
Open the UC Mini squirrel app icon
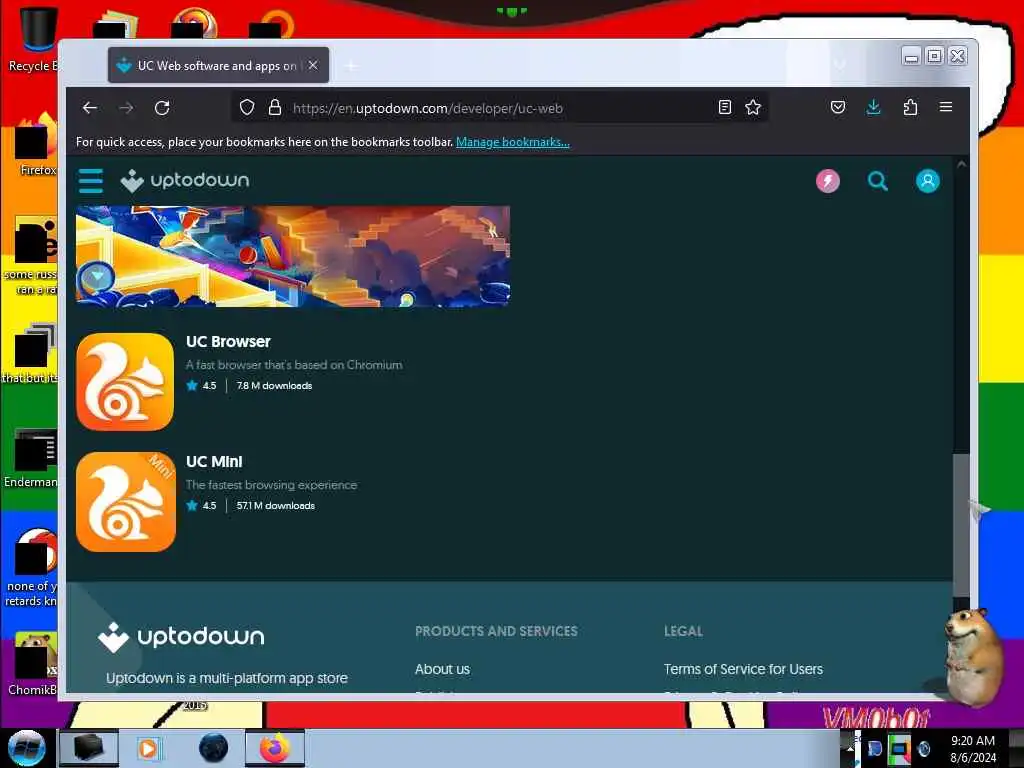125,502
